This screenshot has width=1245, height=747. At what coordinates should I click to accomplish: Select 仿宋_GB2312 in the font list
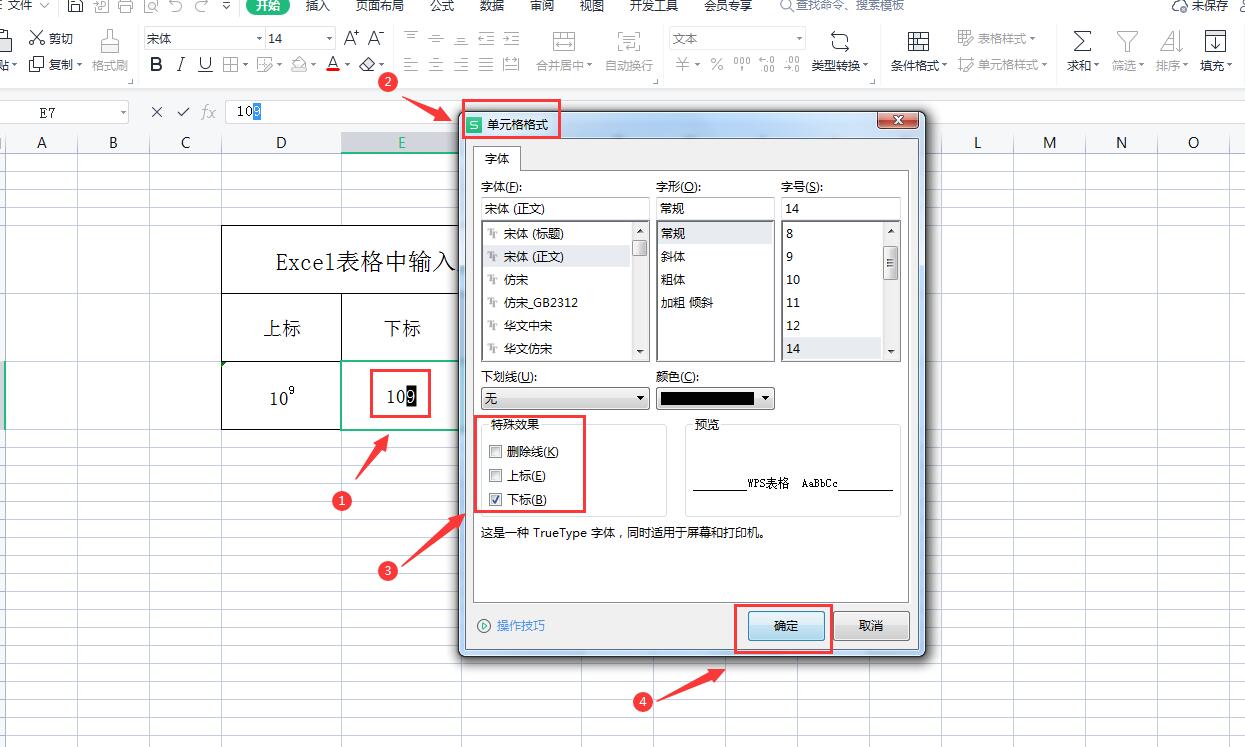[x=556, y=303]
